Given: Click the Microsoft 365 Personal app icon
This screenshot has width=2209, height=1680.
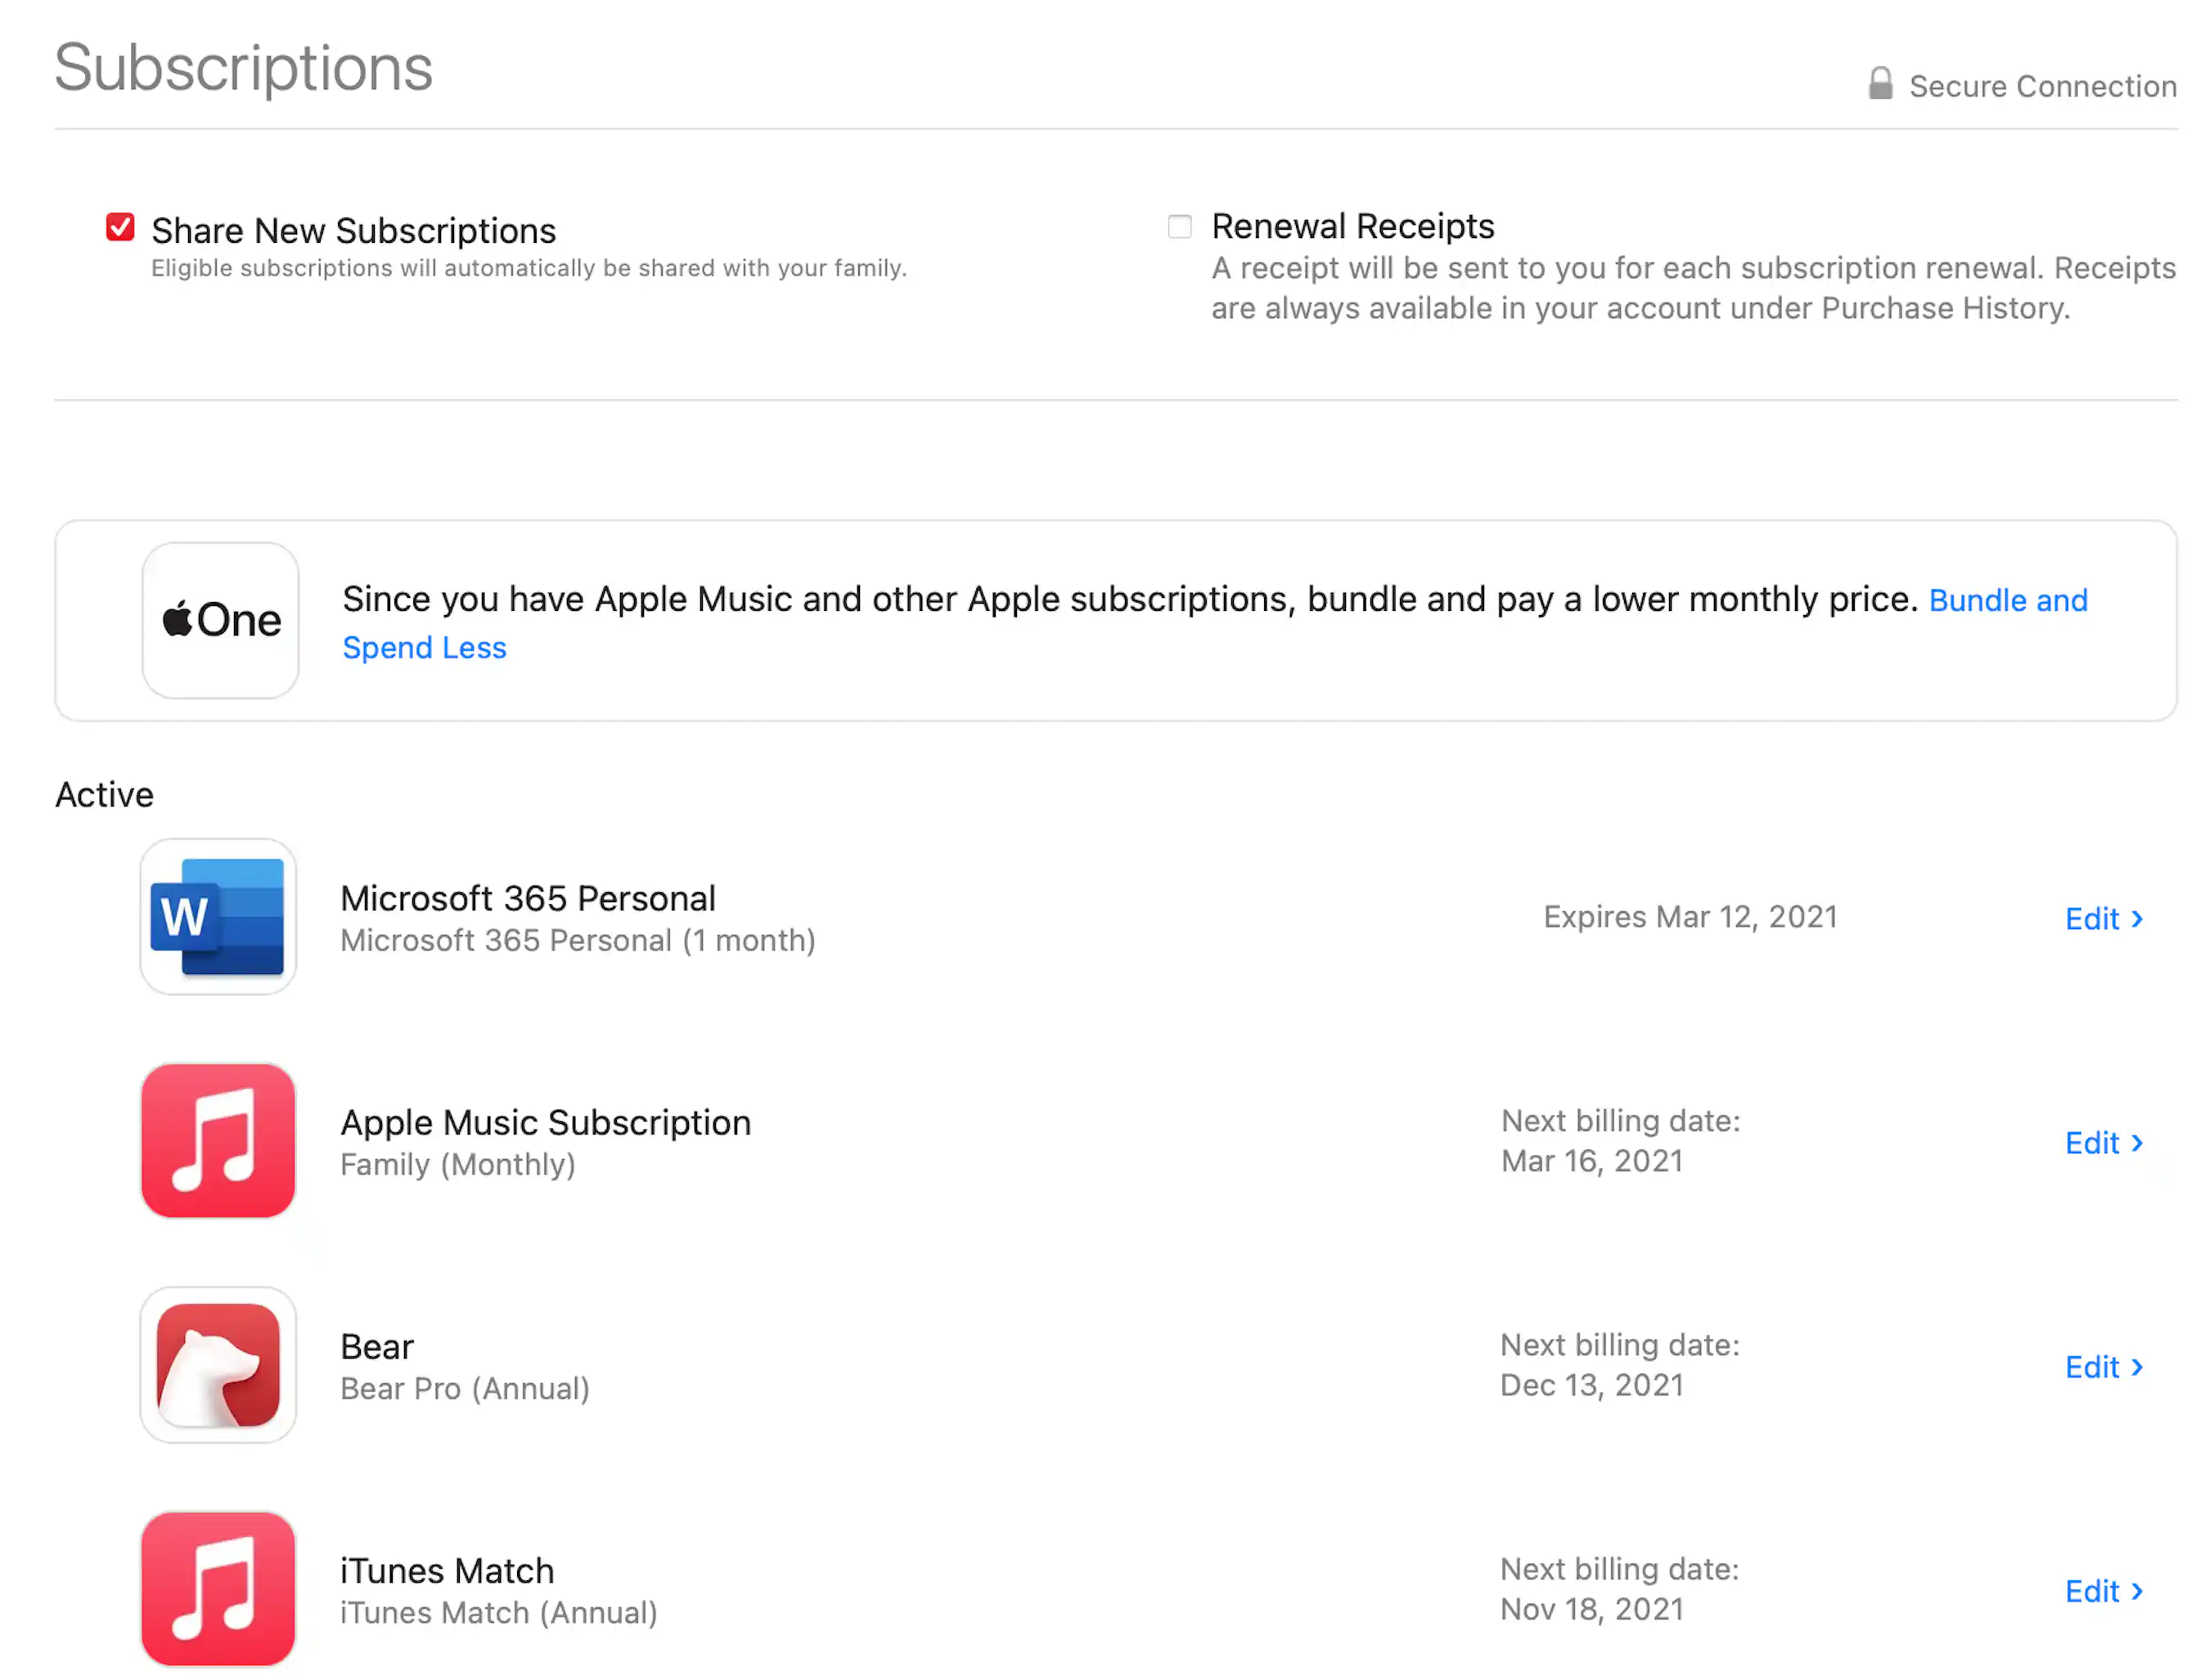Looking at the screenshot, I should (x=218, y=916).
